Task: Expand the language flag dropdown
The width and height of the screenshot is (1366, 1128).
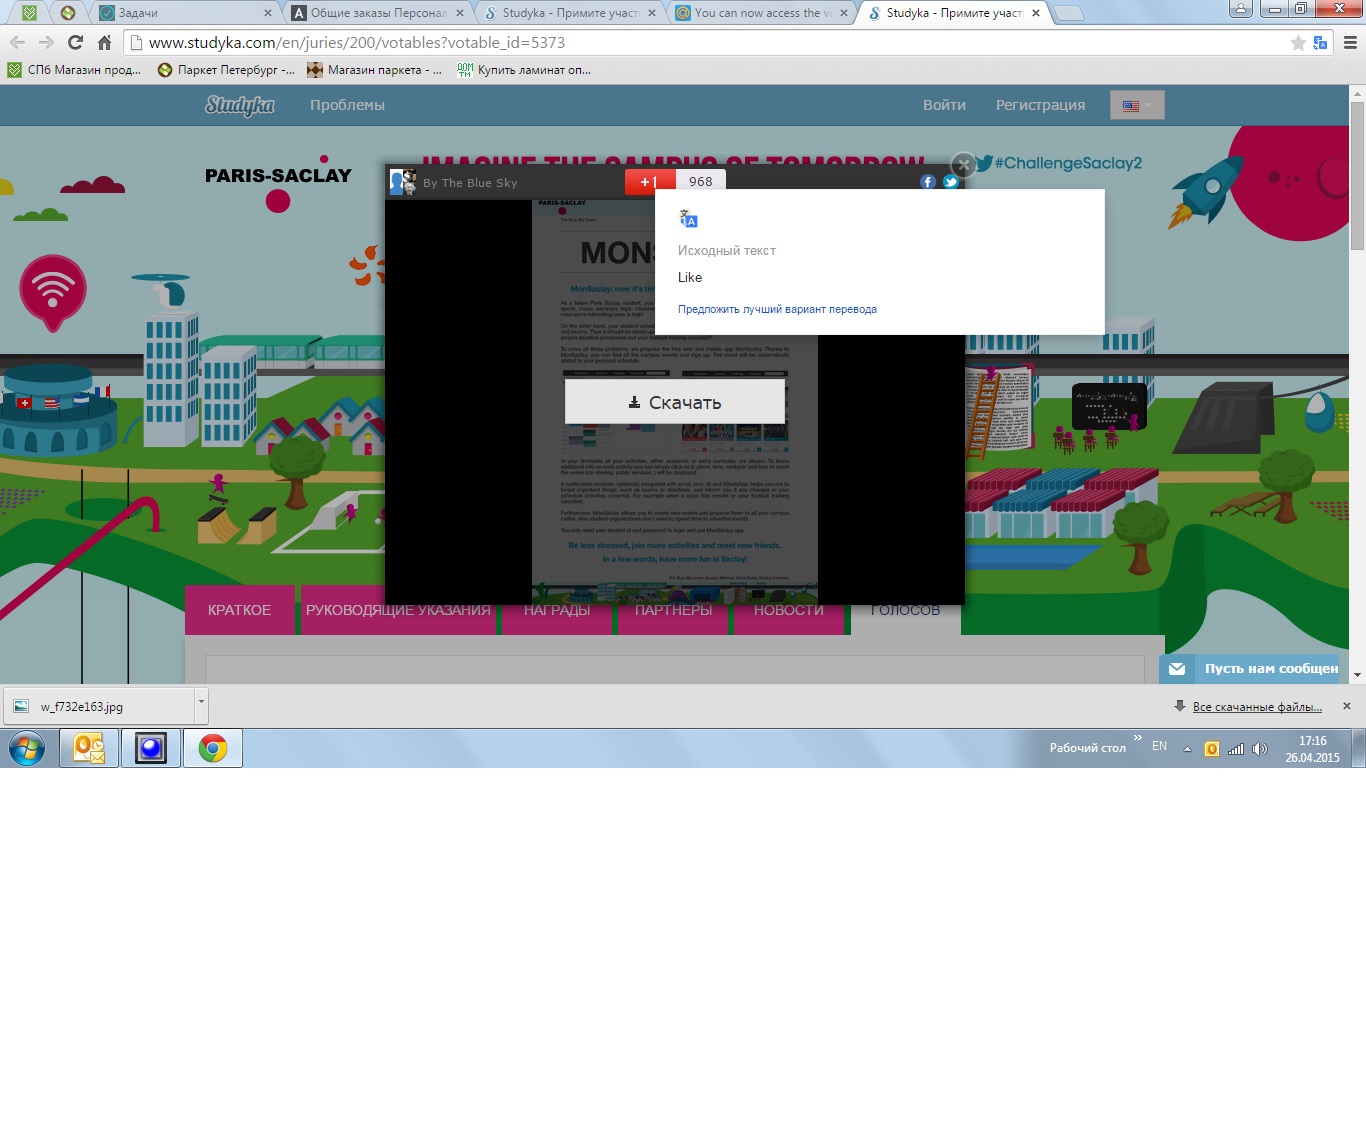Action: click(1137, 105)
